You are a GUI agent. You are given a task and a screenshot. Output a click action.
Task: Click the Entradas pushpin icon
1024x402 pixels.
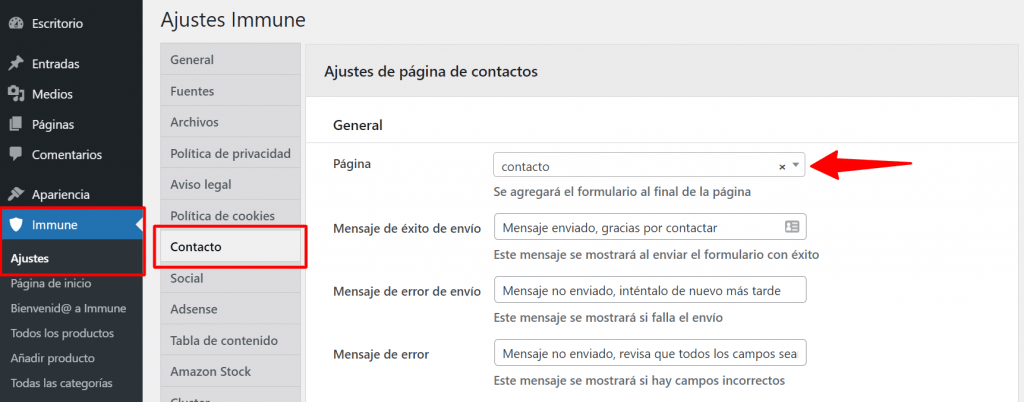[x=16, y=64]
